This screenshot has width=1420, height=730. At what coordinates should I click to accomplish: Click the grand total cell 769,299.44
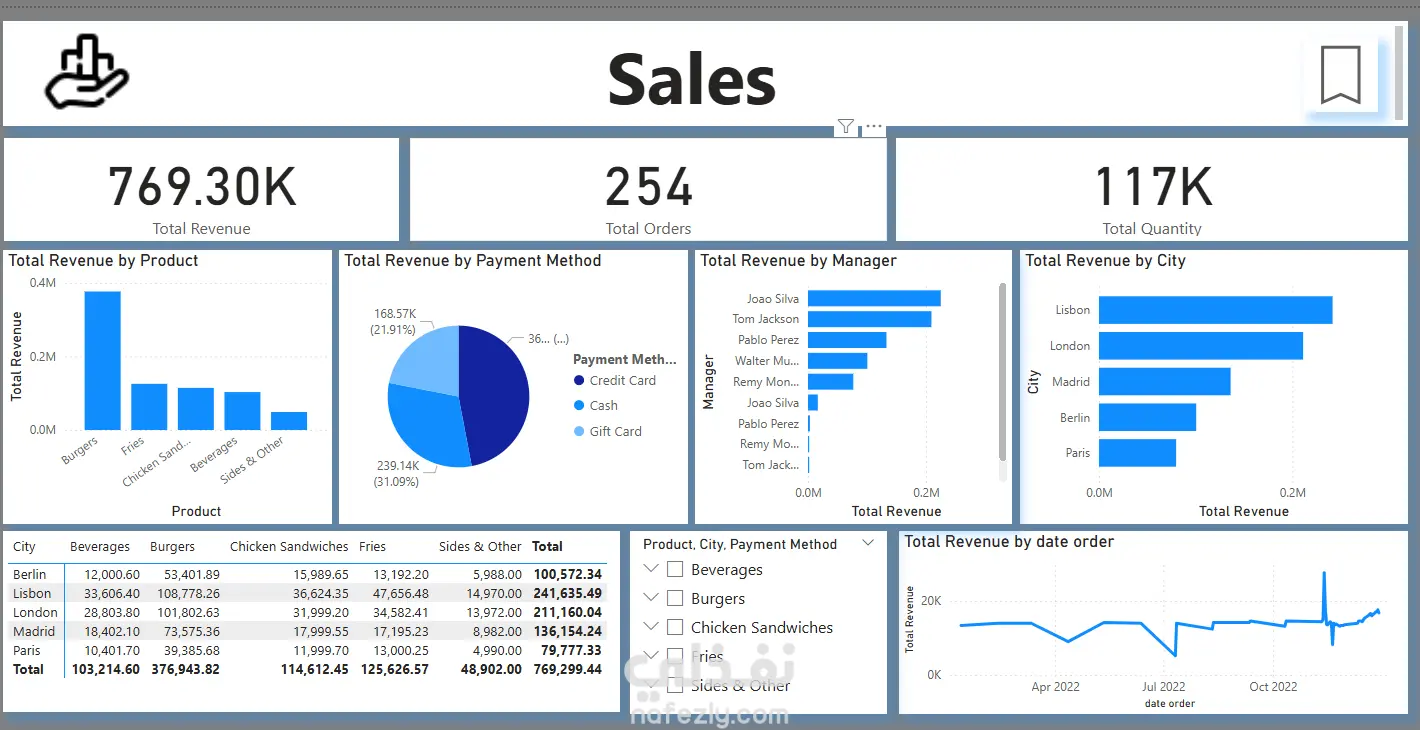568,669
